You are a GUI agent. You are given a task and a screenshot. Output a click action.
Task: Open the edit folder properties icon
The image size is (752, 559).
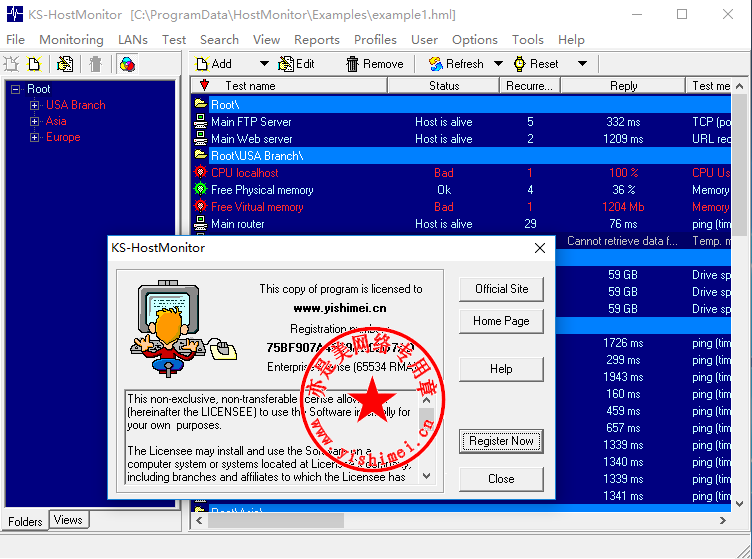coord(65,64)
